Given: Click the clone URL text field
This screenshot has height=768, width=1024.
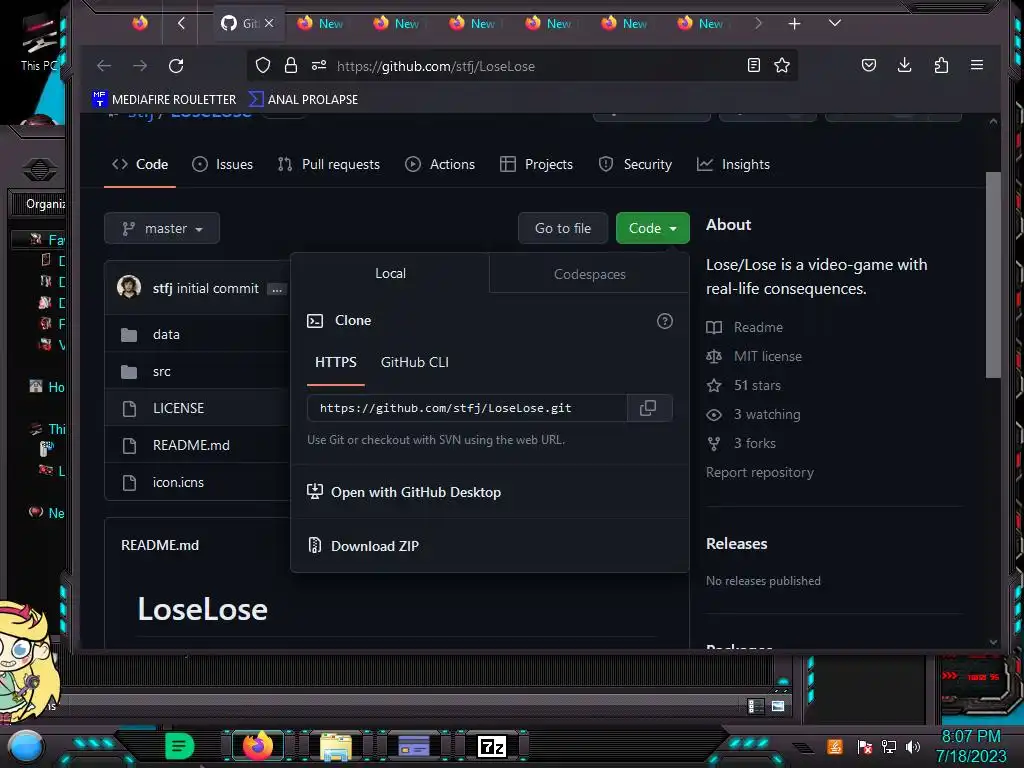Looking at the screenshot, I should 468,408.
